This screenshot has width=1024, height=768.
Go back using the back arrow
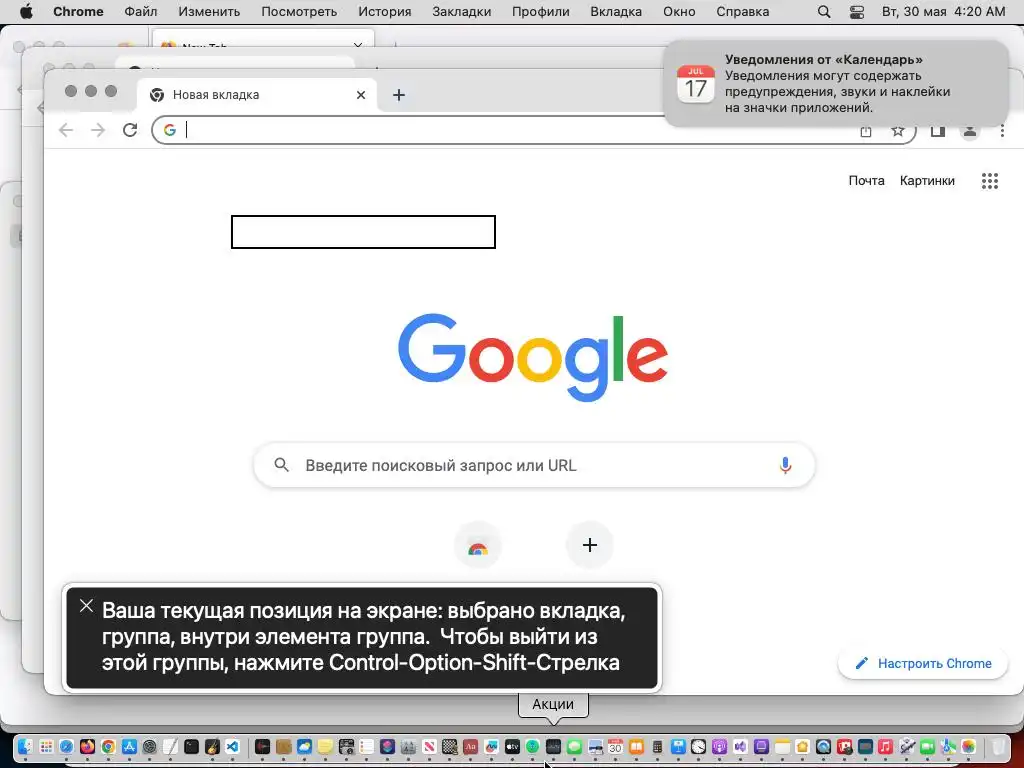(x=66, y=130)
